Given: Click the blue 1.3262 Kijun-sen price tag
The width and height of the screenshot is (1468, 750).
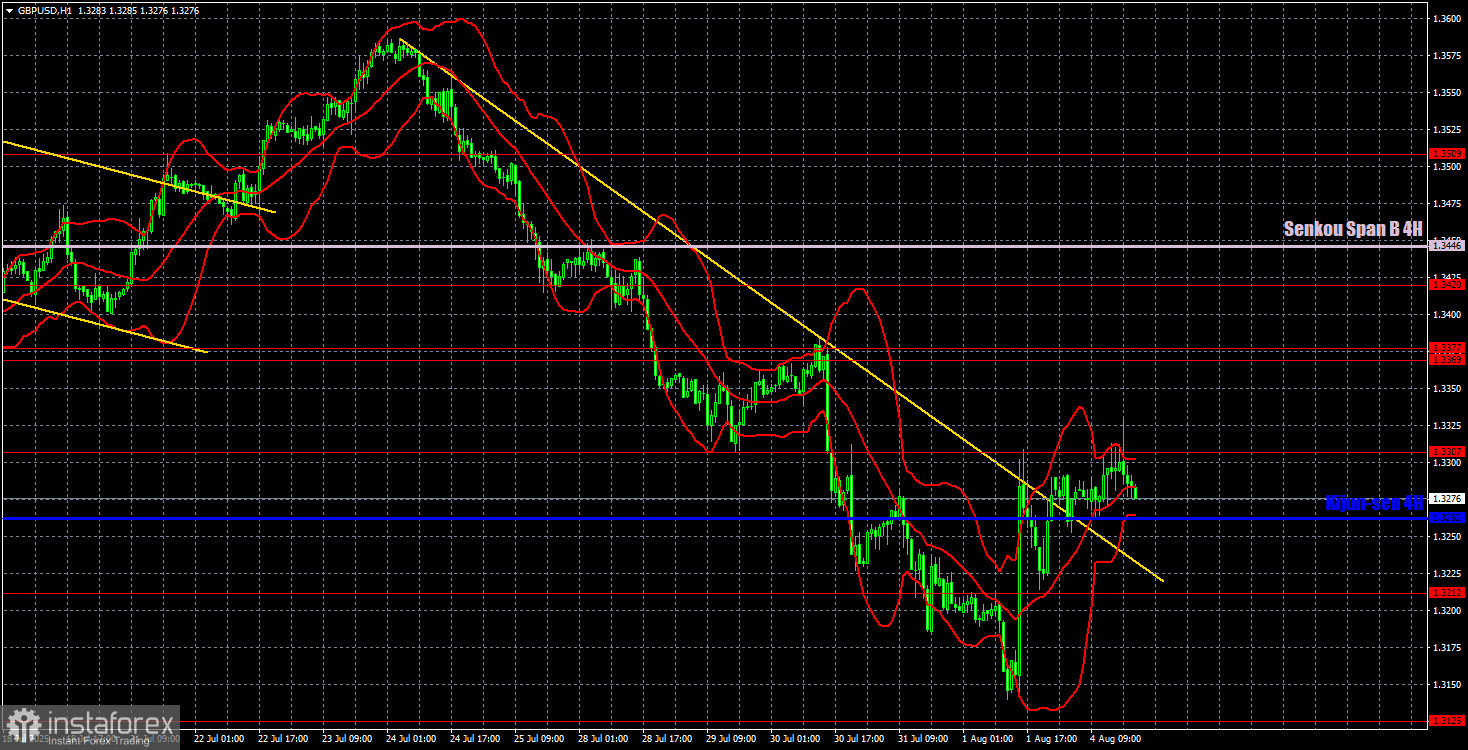Looking at the screenshot, I should tap(1446, 518).
